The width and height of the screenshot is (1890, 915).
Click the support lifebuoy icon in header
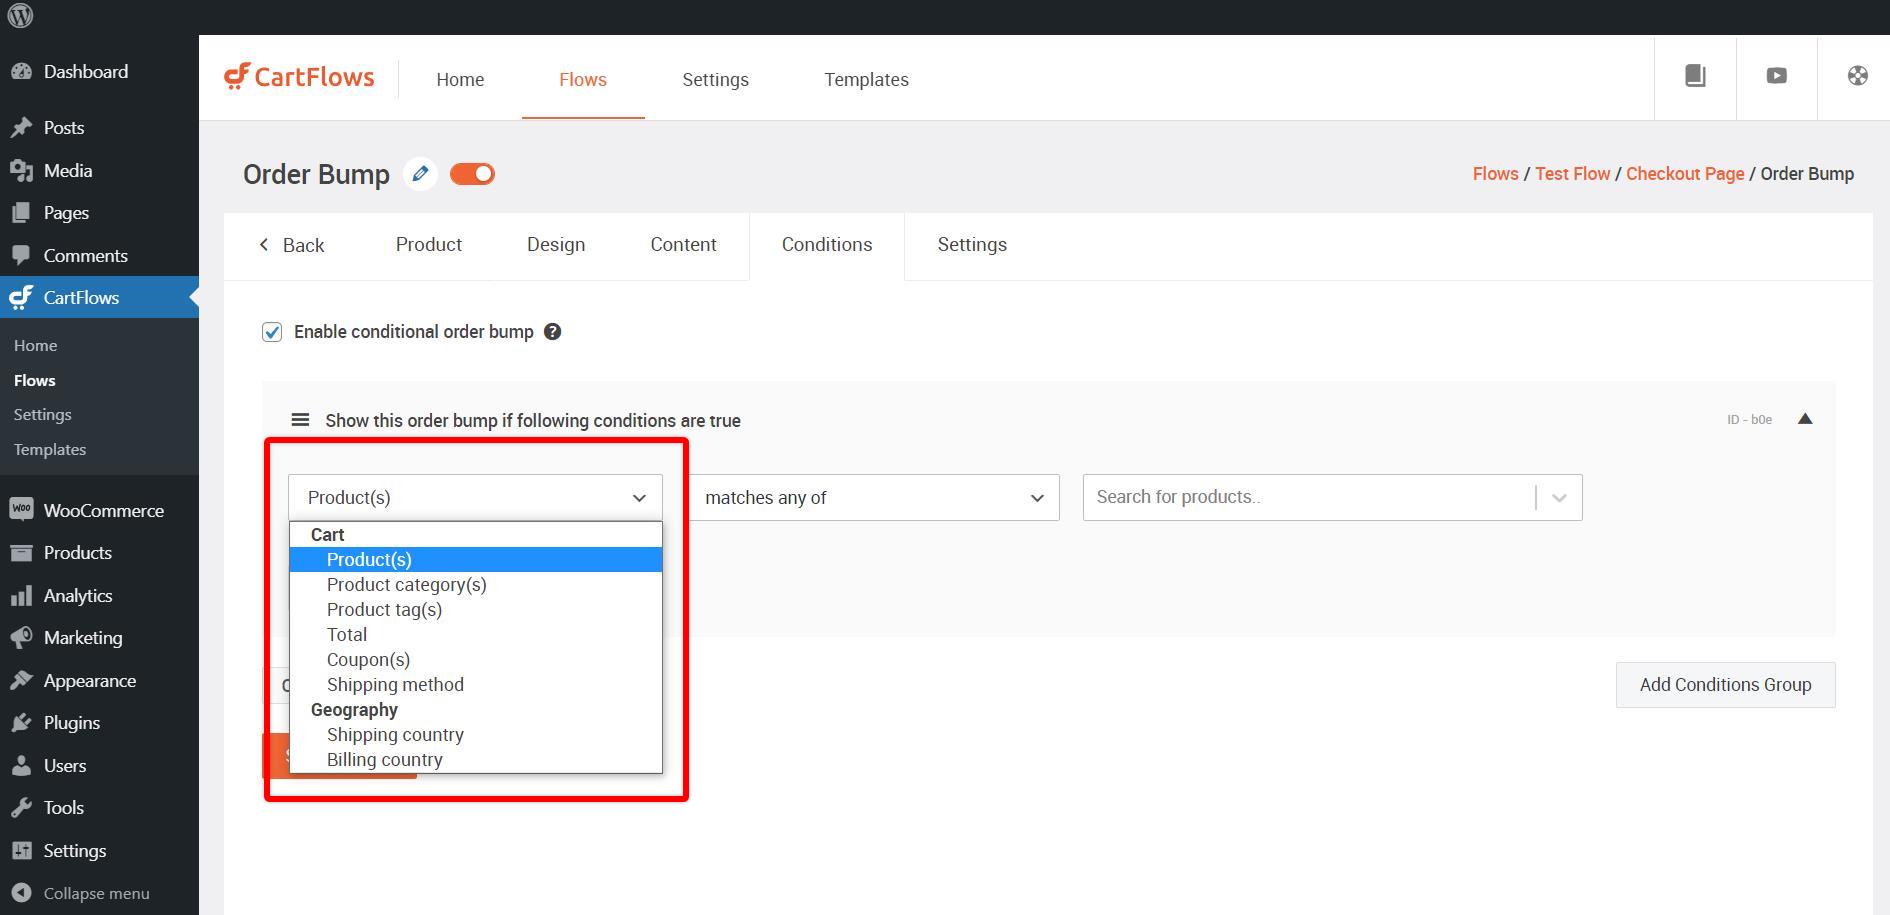point(1857,76)
